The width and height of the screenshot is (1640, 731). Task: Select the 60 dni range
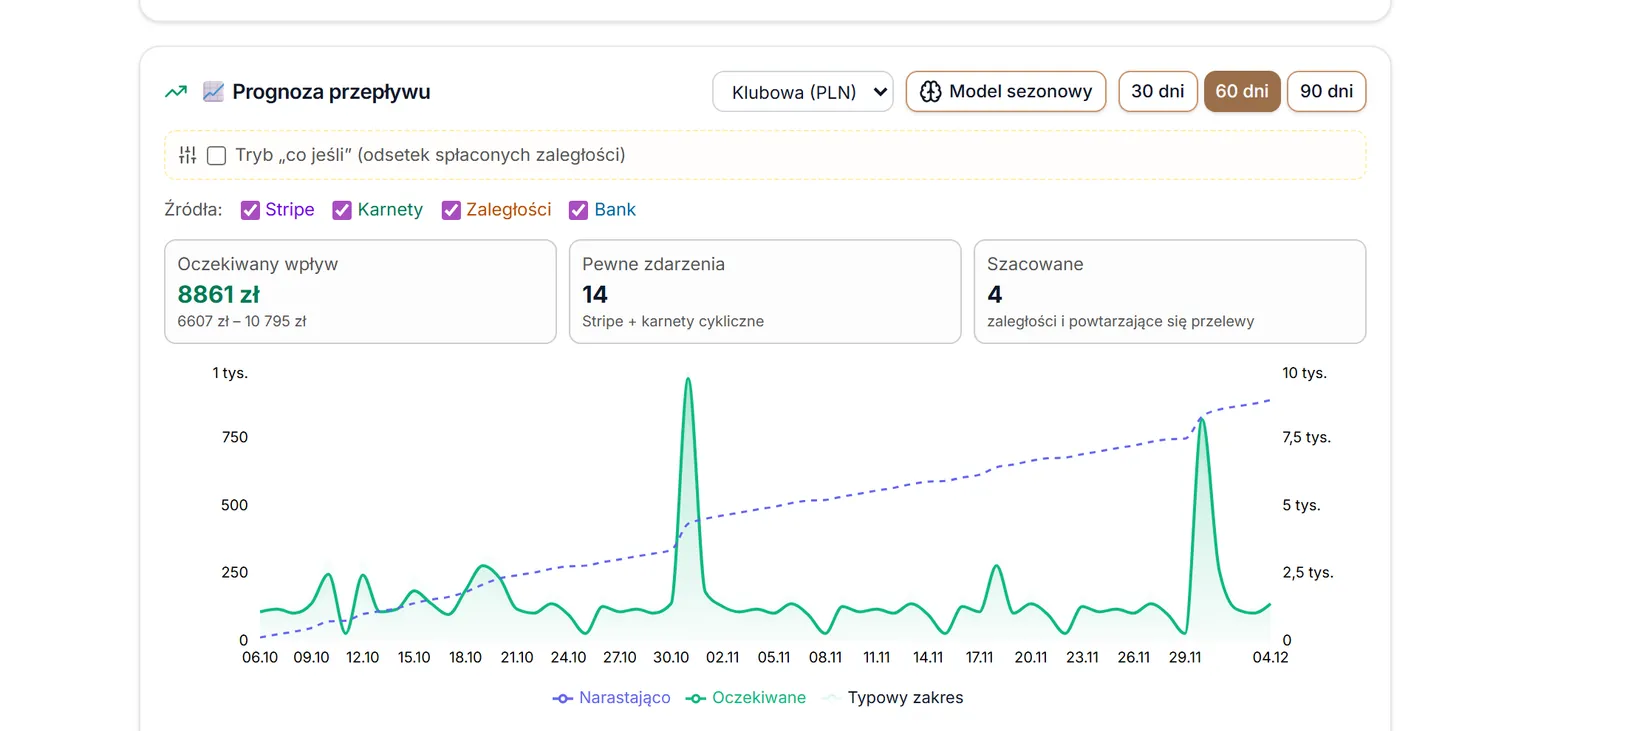[1242, 92]
